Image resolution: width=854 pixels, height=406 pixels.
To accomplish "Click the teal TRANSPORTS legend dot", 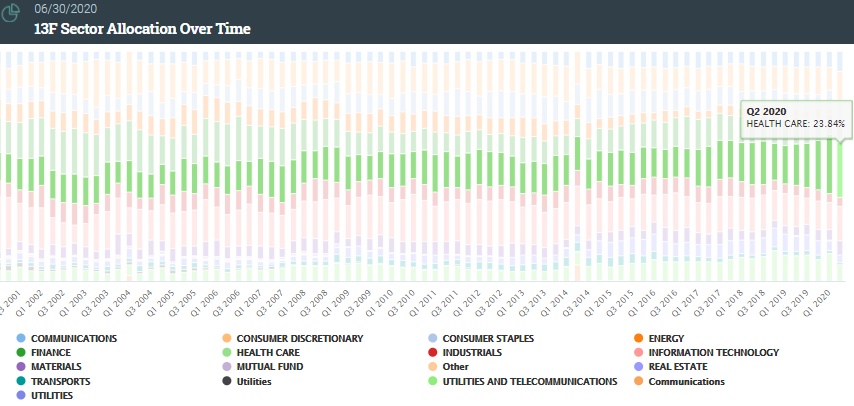I will click(20, 382).
